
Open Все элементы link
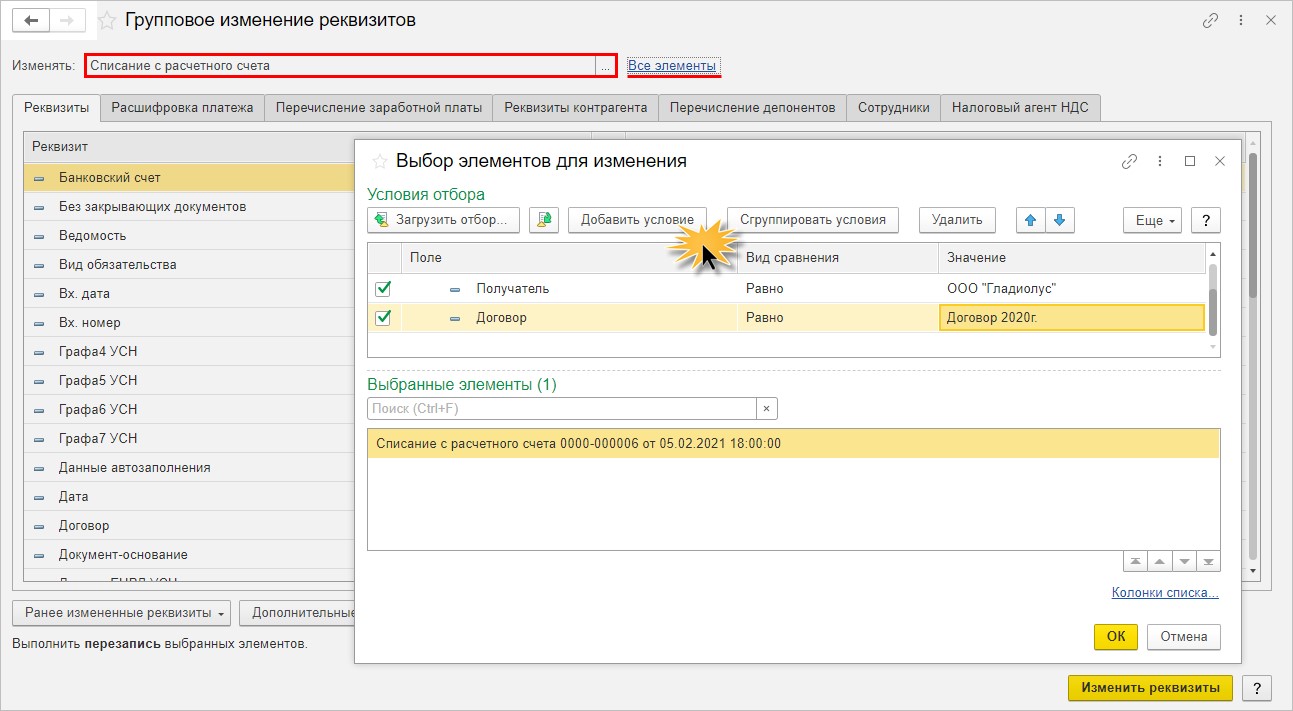pyautogui.click(x=672, y=66)
